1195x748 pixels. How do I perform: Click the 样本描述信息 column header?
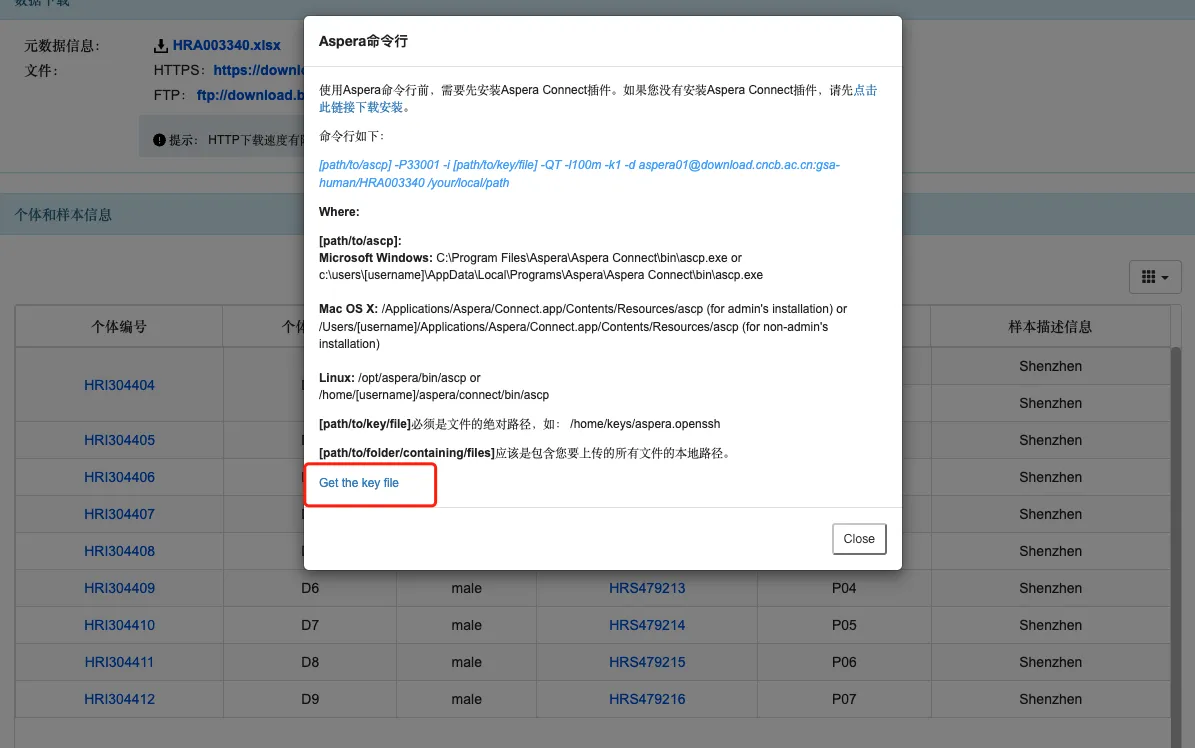click(x=1049, y=326)
